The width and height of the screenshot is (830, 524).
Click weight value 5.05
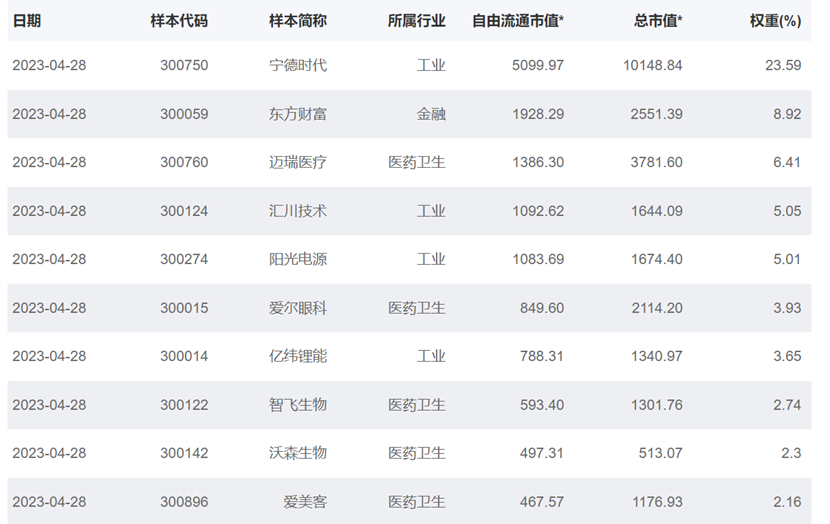(x=787, y=211)
